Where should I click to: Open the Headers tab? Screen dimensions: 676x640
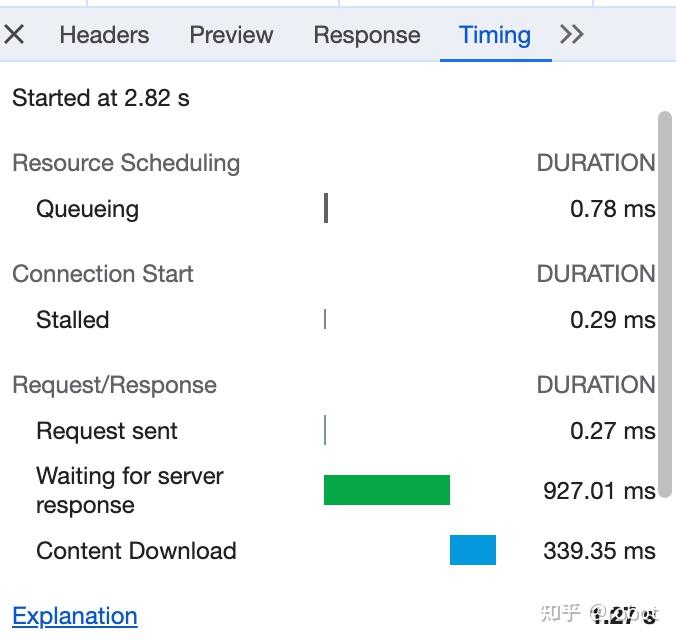pos(104,35)
